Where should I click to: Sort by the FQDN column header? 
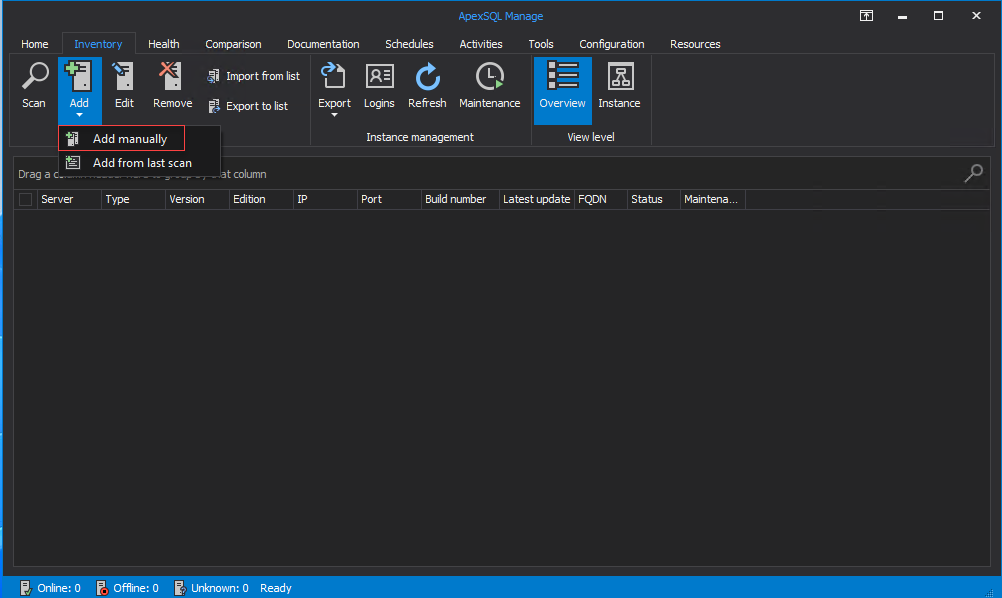coord(601,199)
